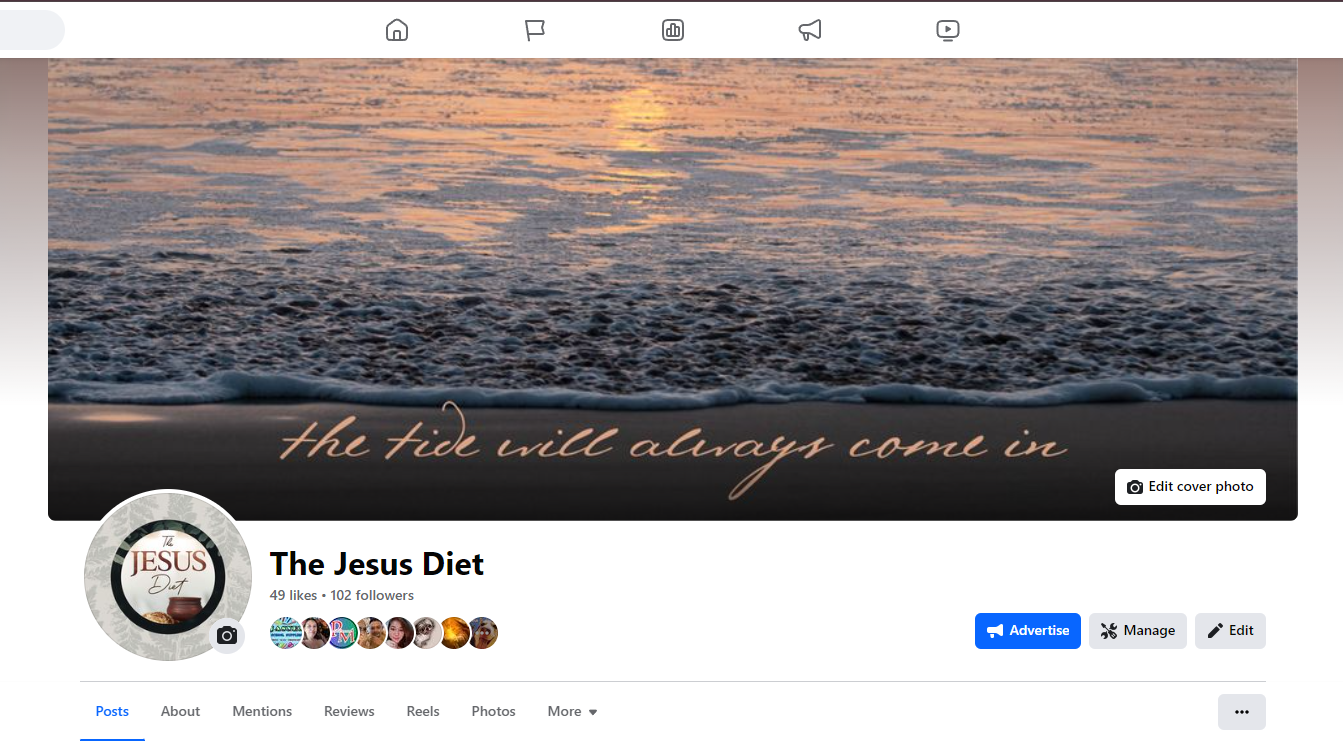The width and height of the screenshot is (1344, 742).
Task: Open the Reviews tab
Action: click(349, 712)
